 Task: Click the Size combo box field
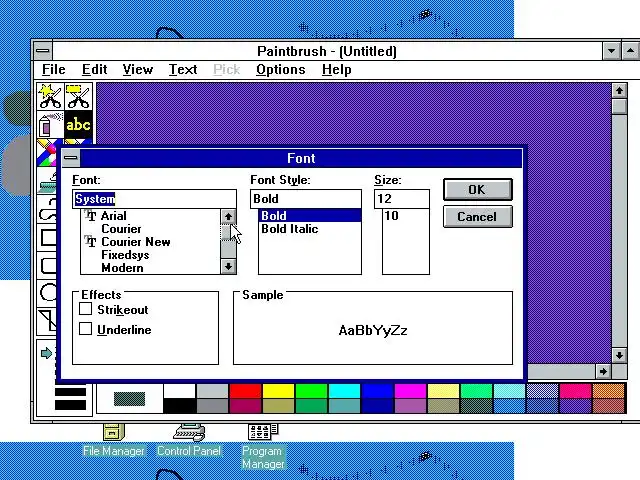point(402,199)
